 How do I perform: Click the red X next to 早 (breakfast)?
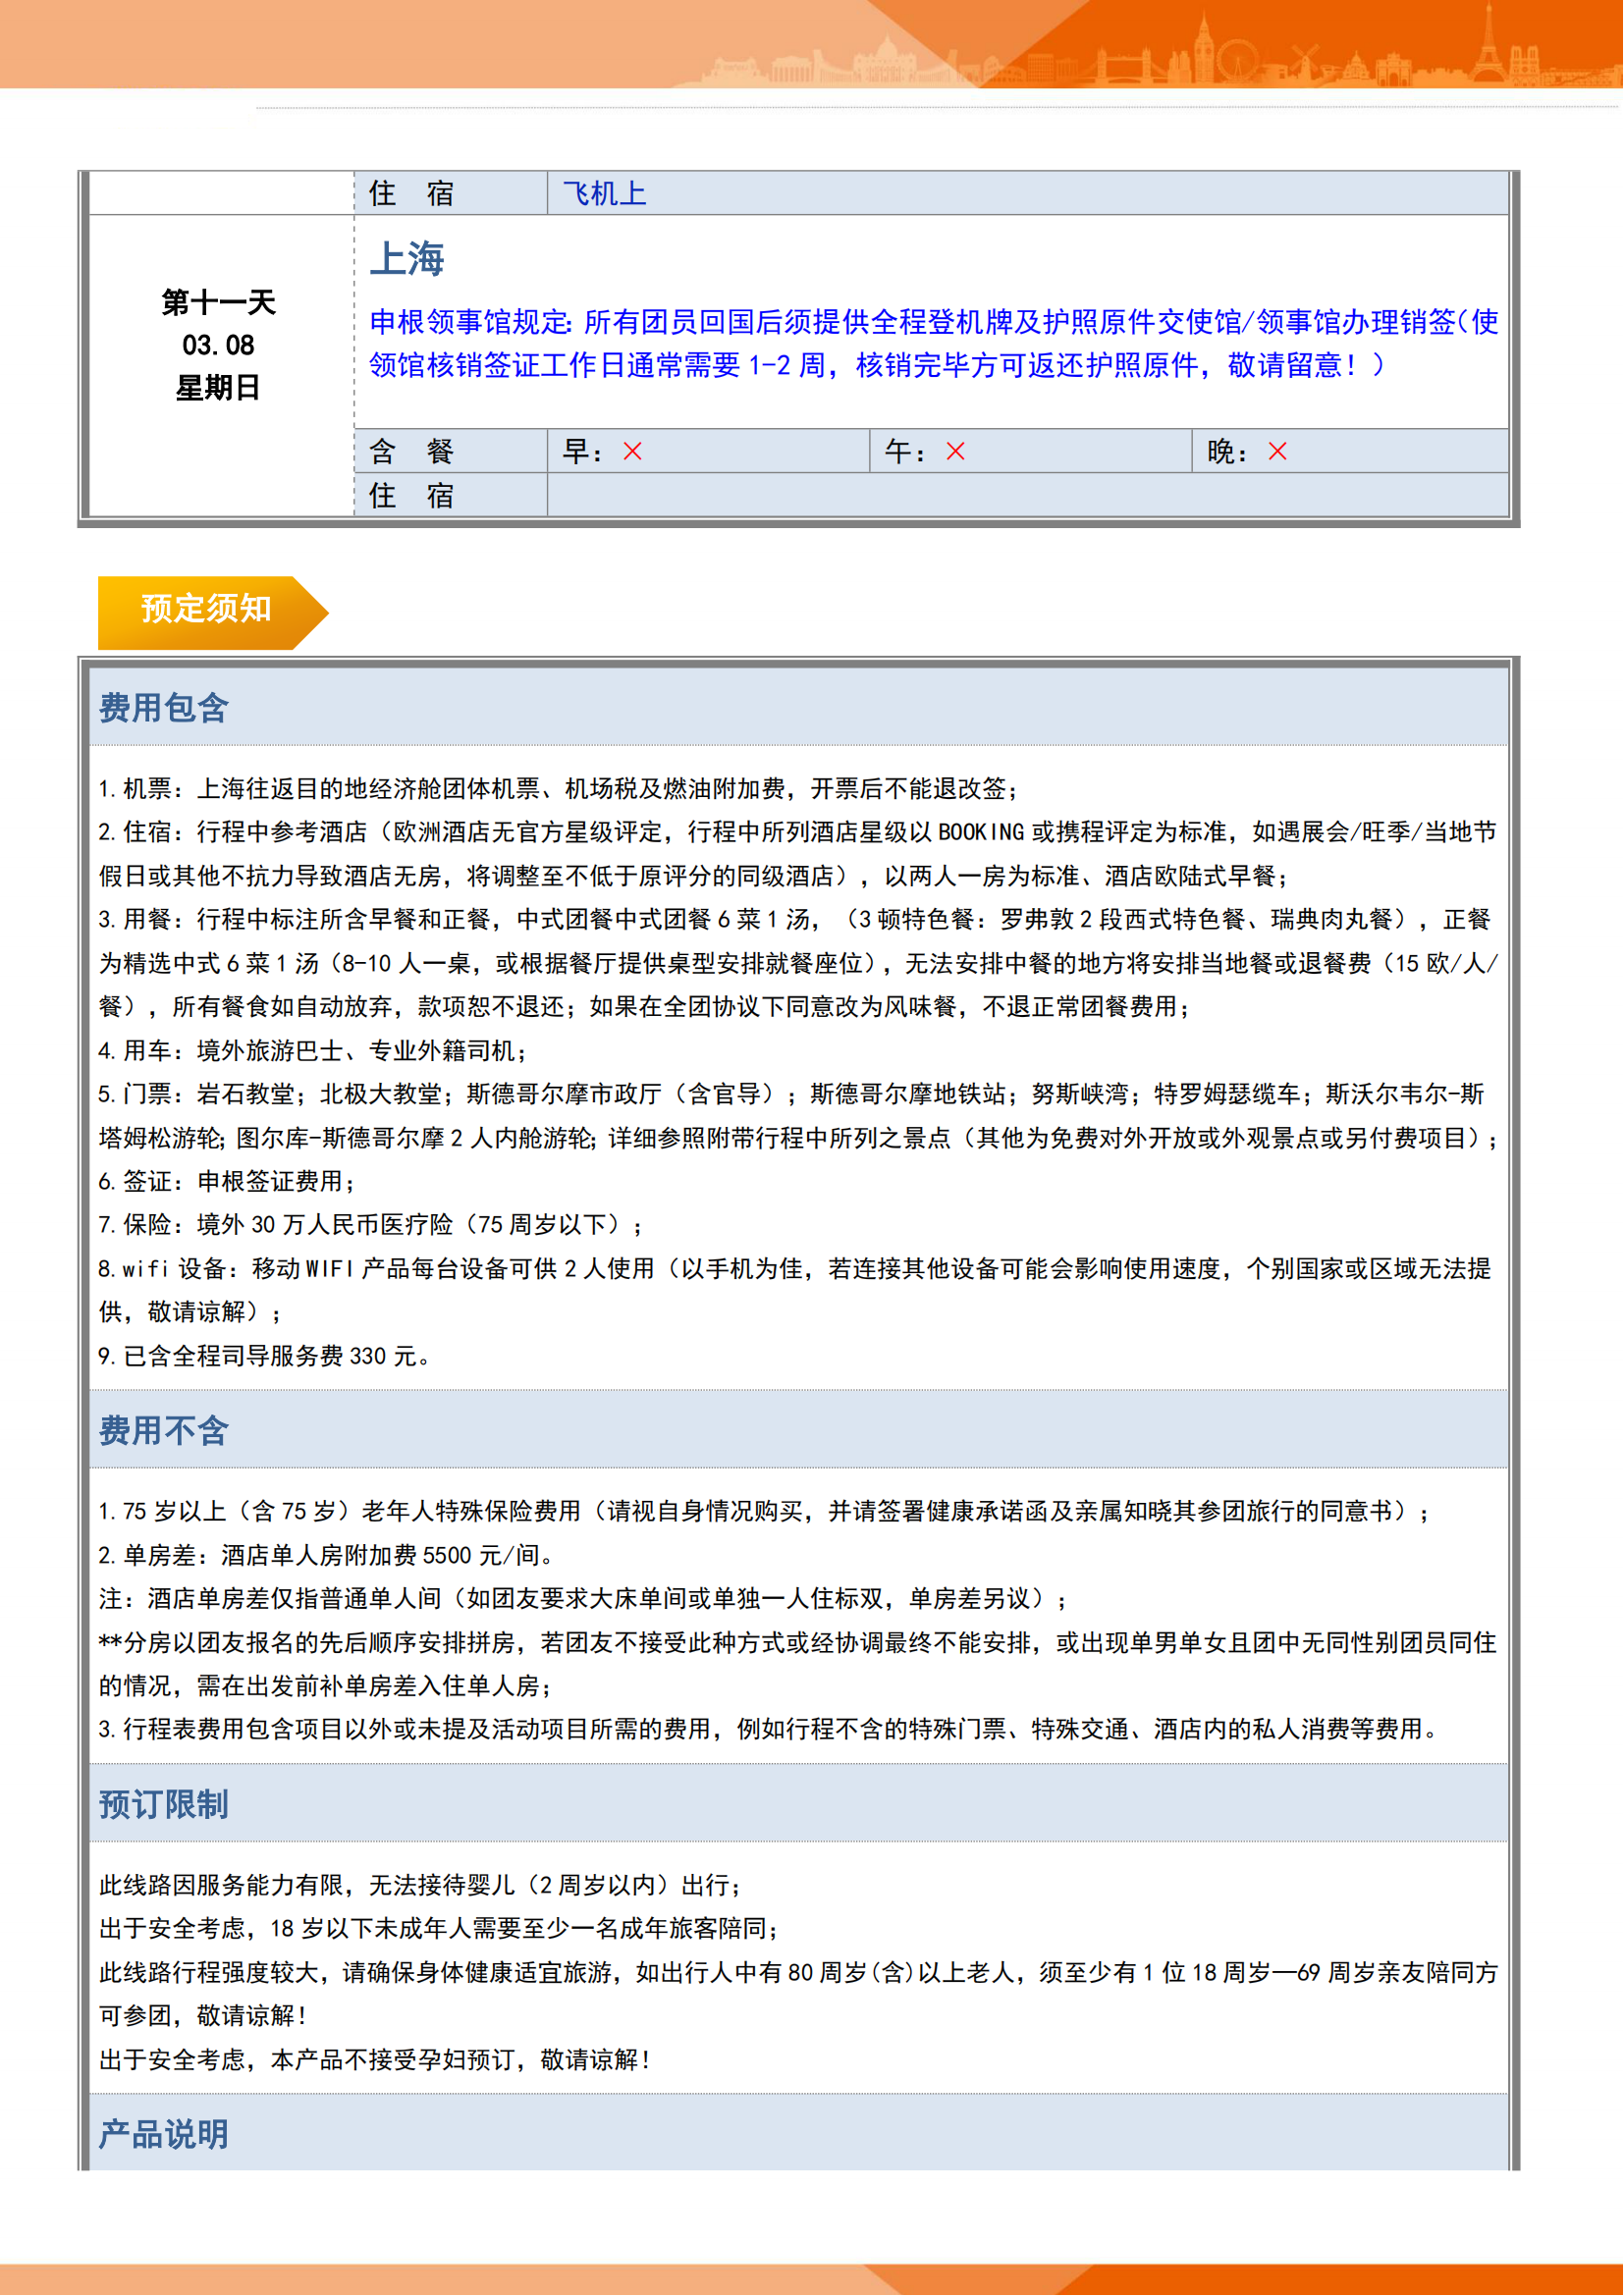pyautogui.click(x=632, y=452)
